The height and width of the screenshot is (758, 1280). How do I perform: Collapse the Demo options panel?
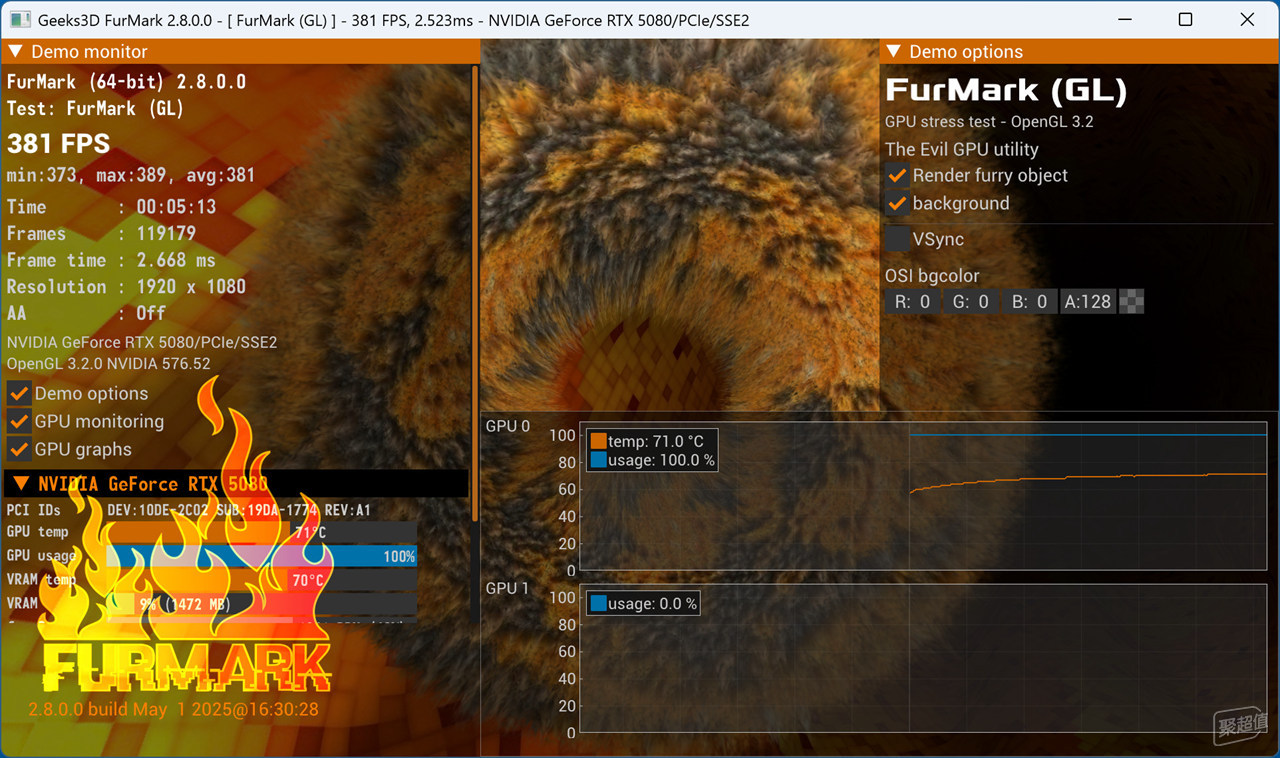pos(895,52)
